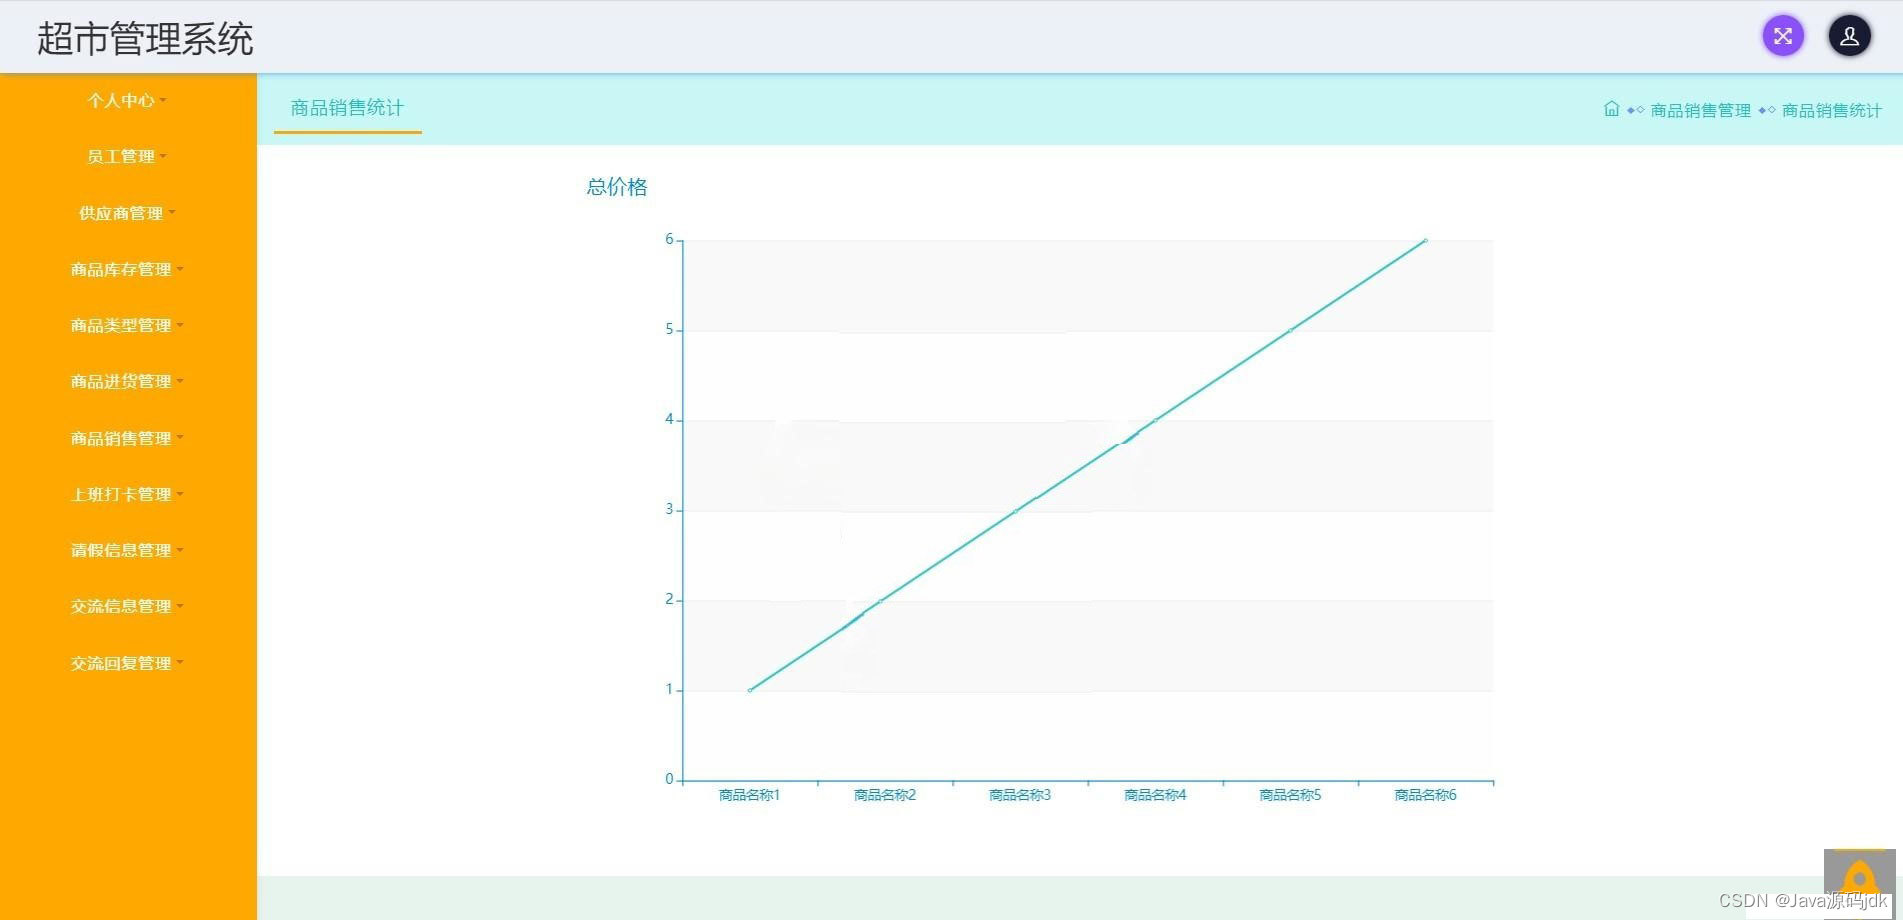Click the chart data point for 商品名称5
This screenshot has width=1903, height=920.
click(1290, 330)
